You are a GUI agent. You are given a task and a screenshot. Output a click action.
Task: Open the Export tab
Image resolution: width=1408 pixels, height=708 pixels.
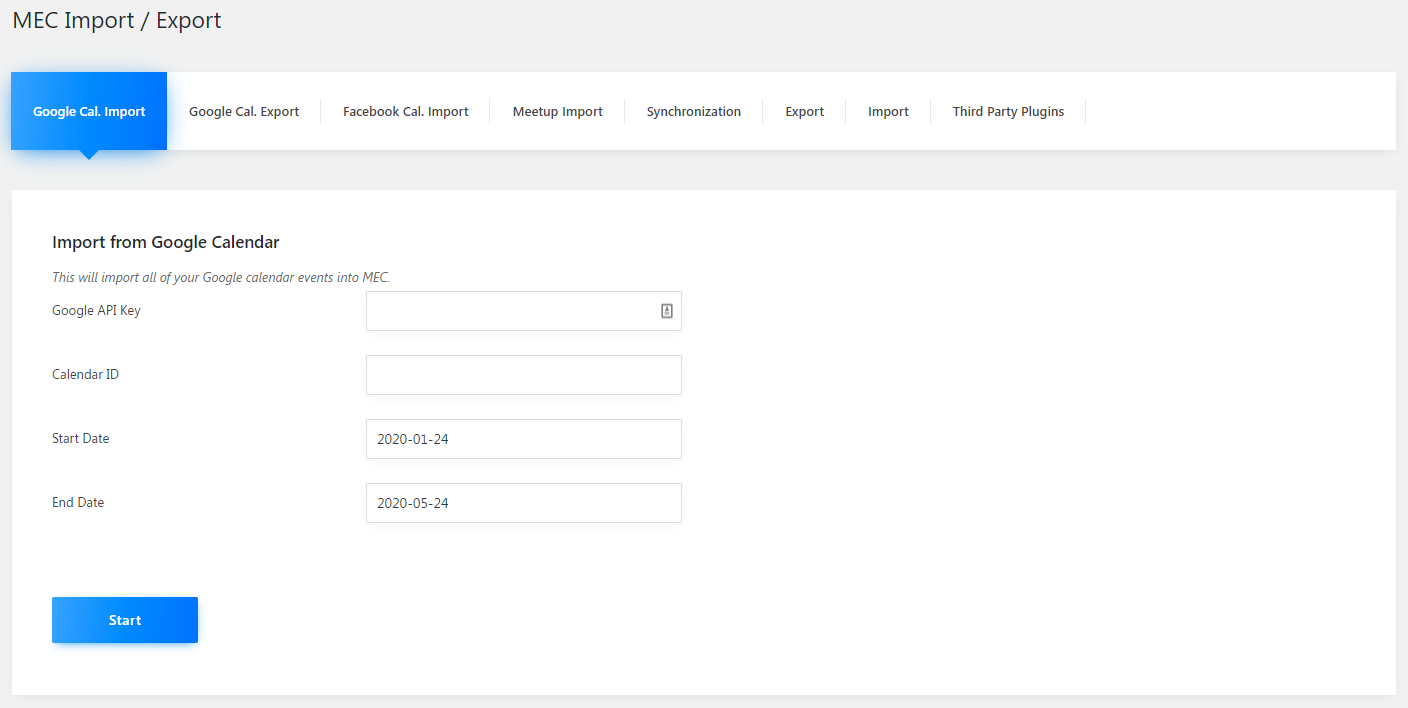pos(805,111)
